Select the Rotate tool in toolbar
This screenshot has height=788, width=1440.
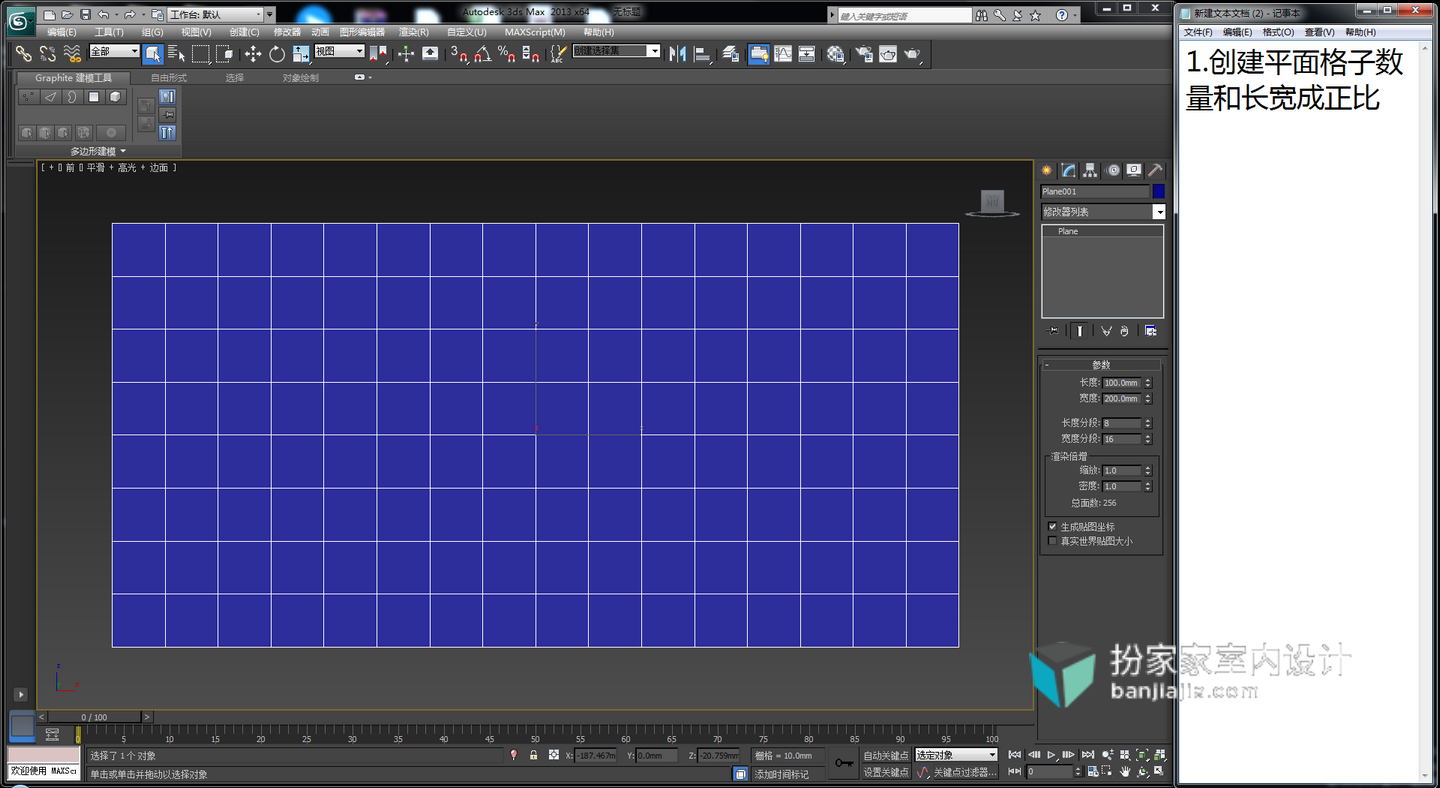(x=277, y=54)
